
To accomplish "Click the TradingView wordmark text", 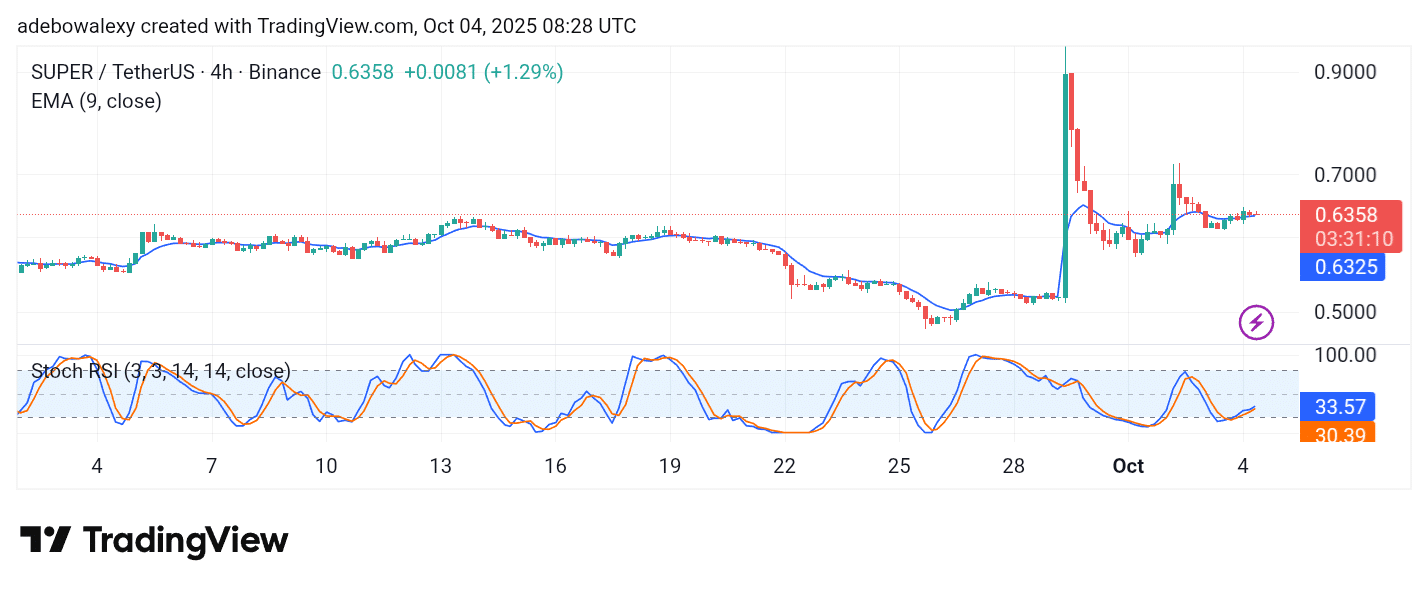I will click(185, 541).
